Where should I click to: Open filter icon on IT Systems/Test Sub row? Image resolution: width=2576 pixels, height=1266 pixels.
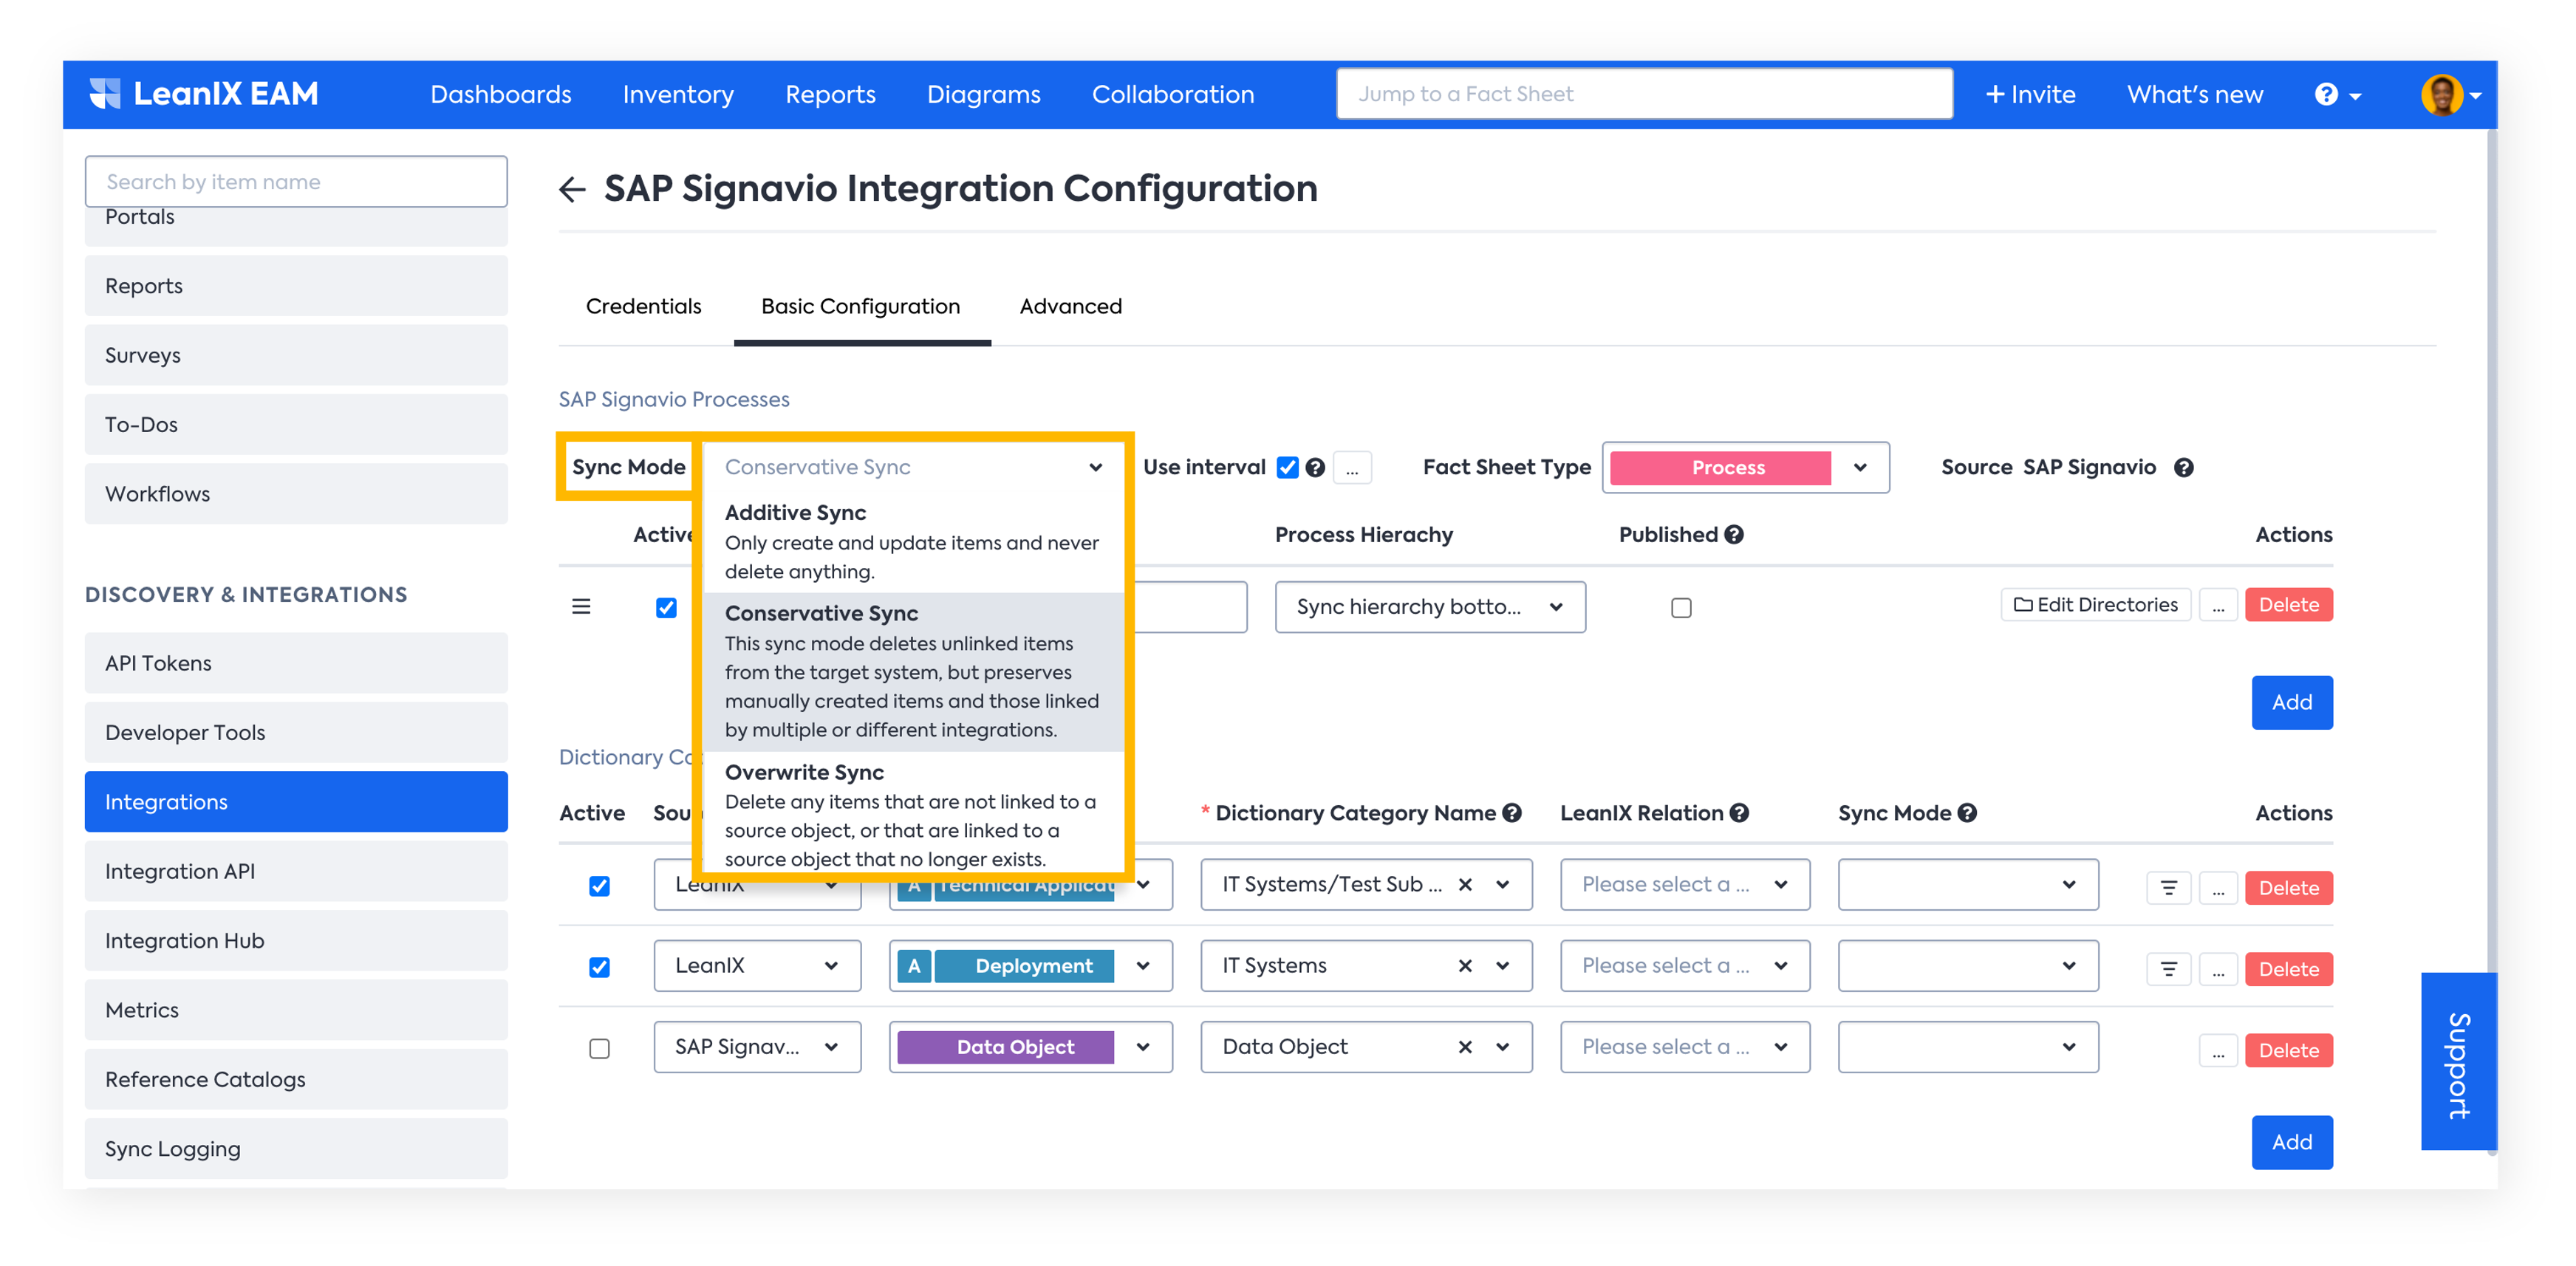pos(2168,887)
